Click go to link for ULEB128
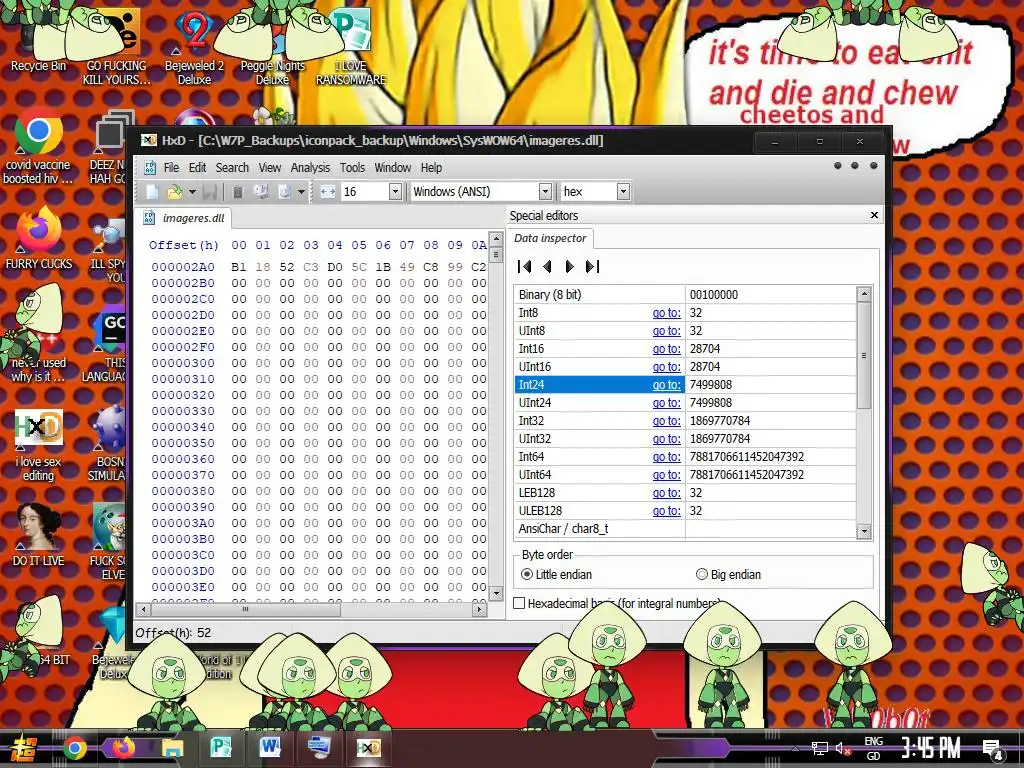The image size is (1024, 768). [666, 511]
